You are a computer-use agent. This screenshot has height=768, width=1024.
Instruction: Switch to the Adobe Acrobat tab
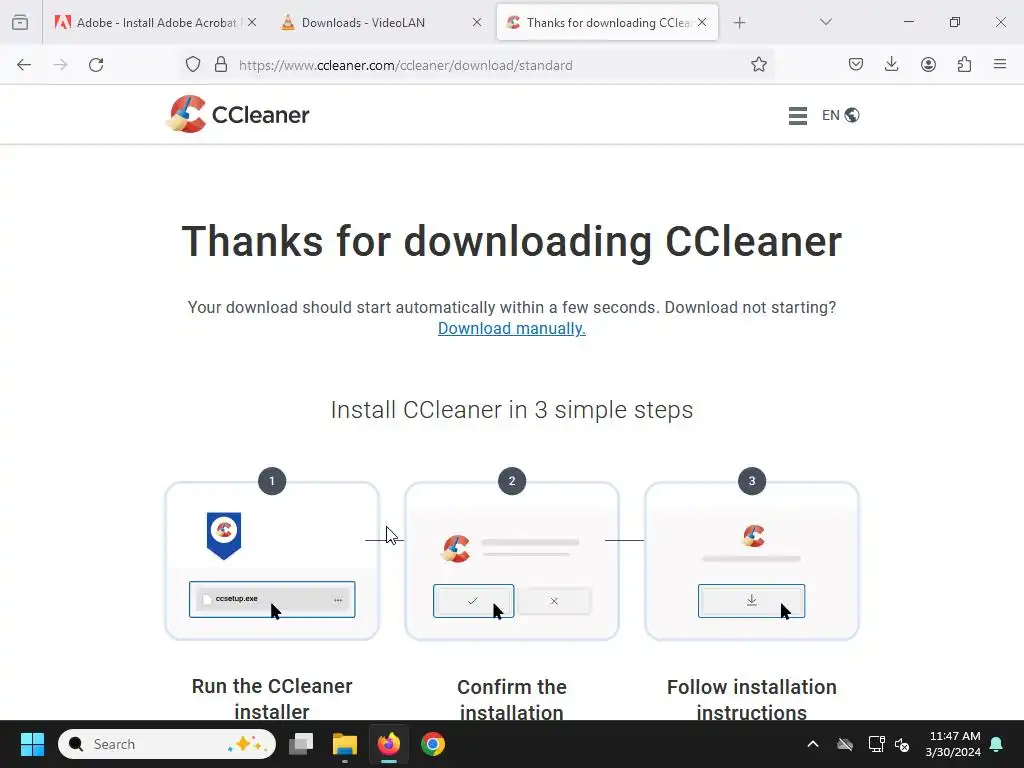(x=148, y=23)
